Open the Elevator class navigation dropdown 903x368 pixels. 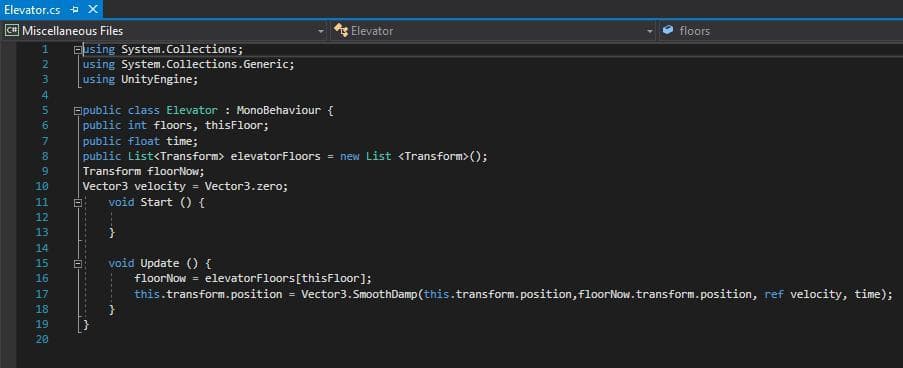click(x=494, y=31)
